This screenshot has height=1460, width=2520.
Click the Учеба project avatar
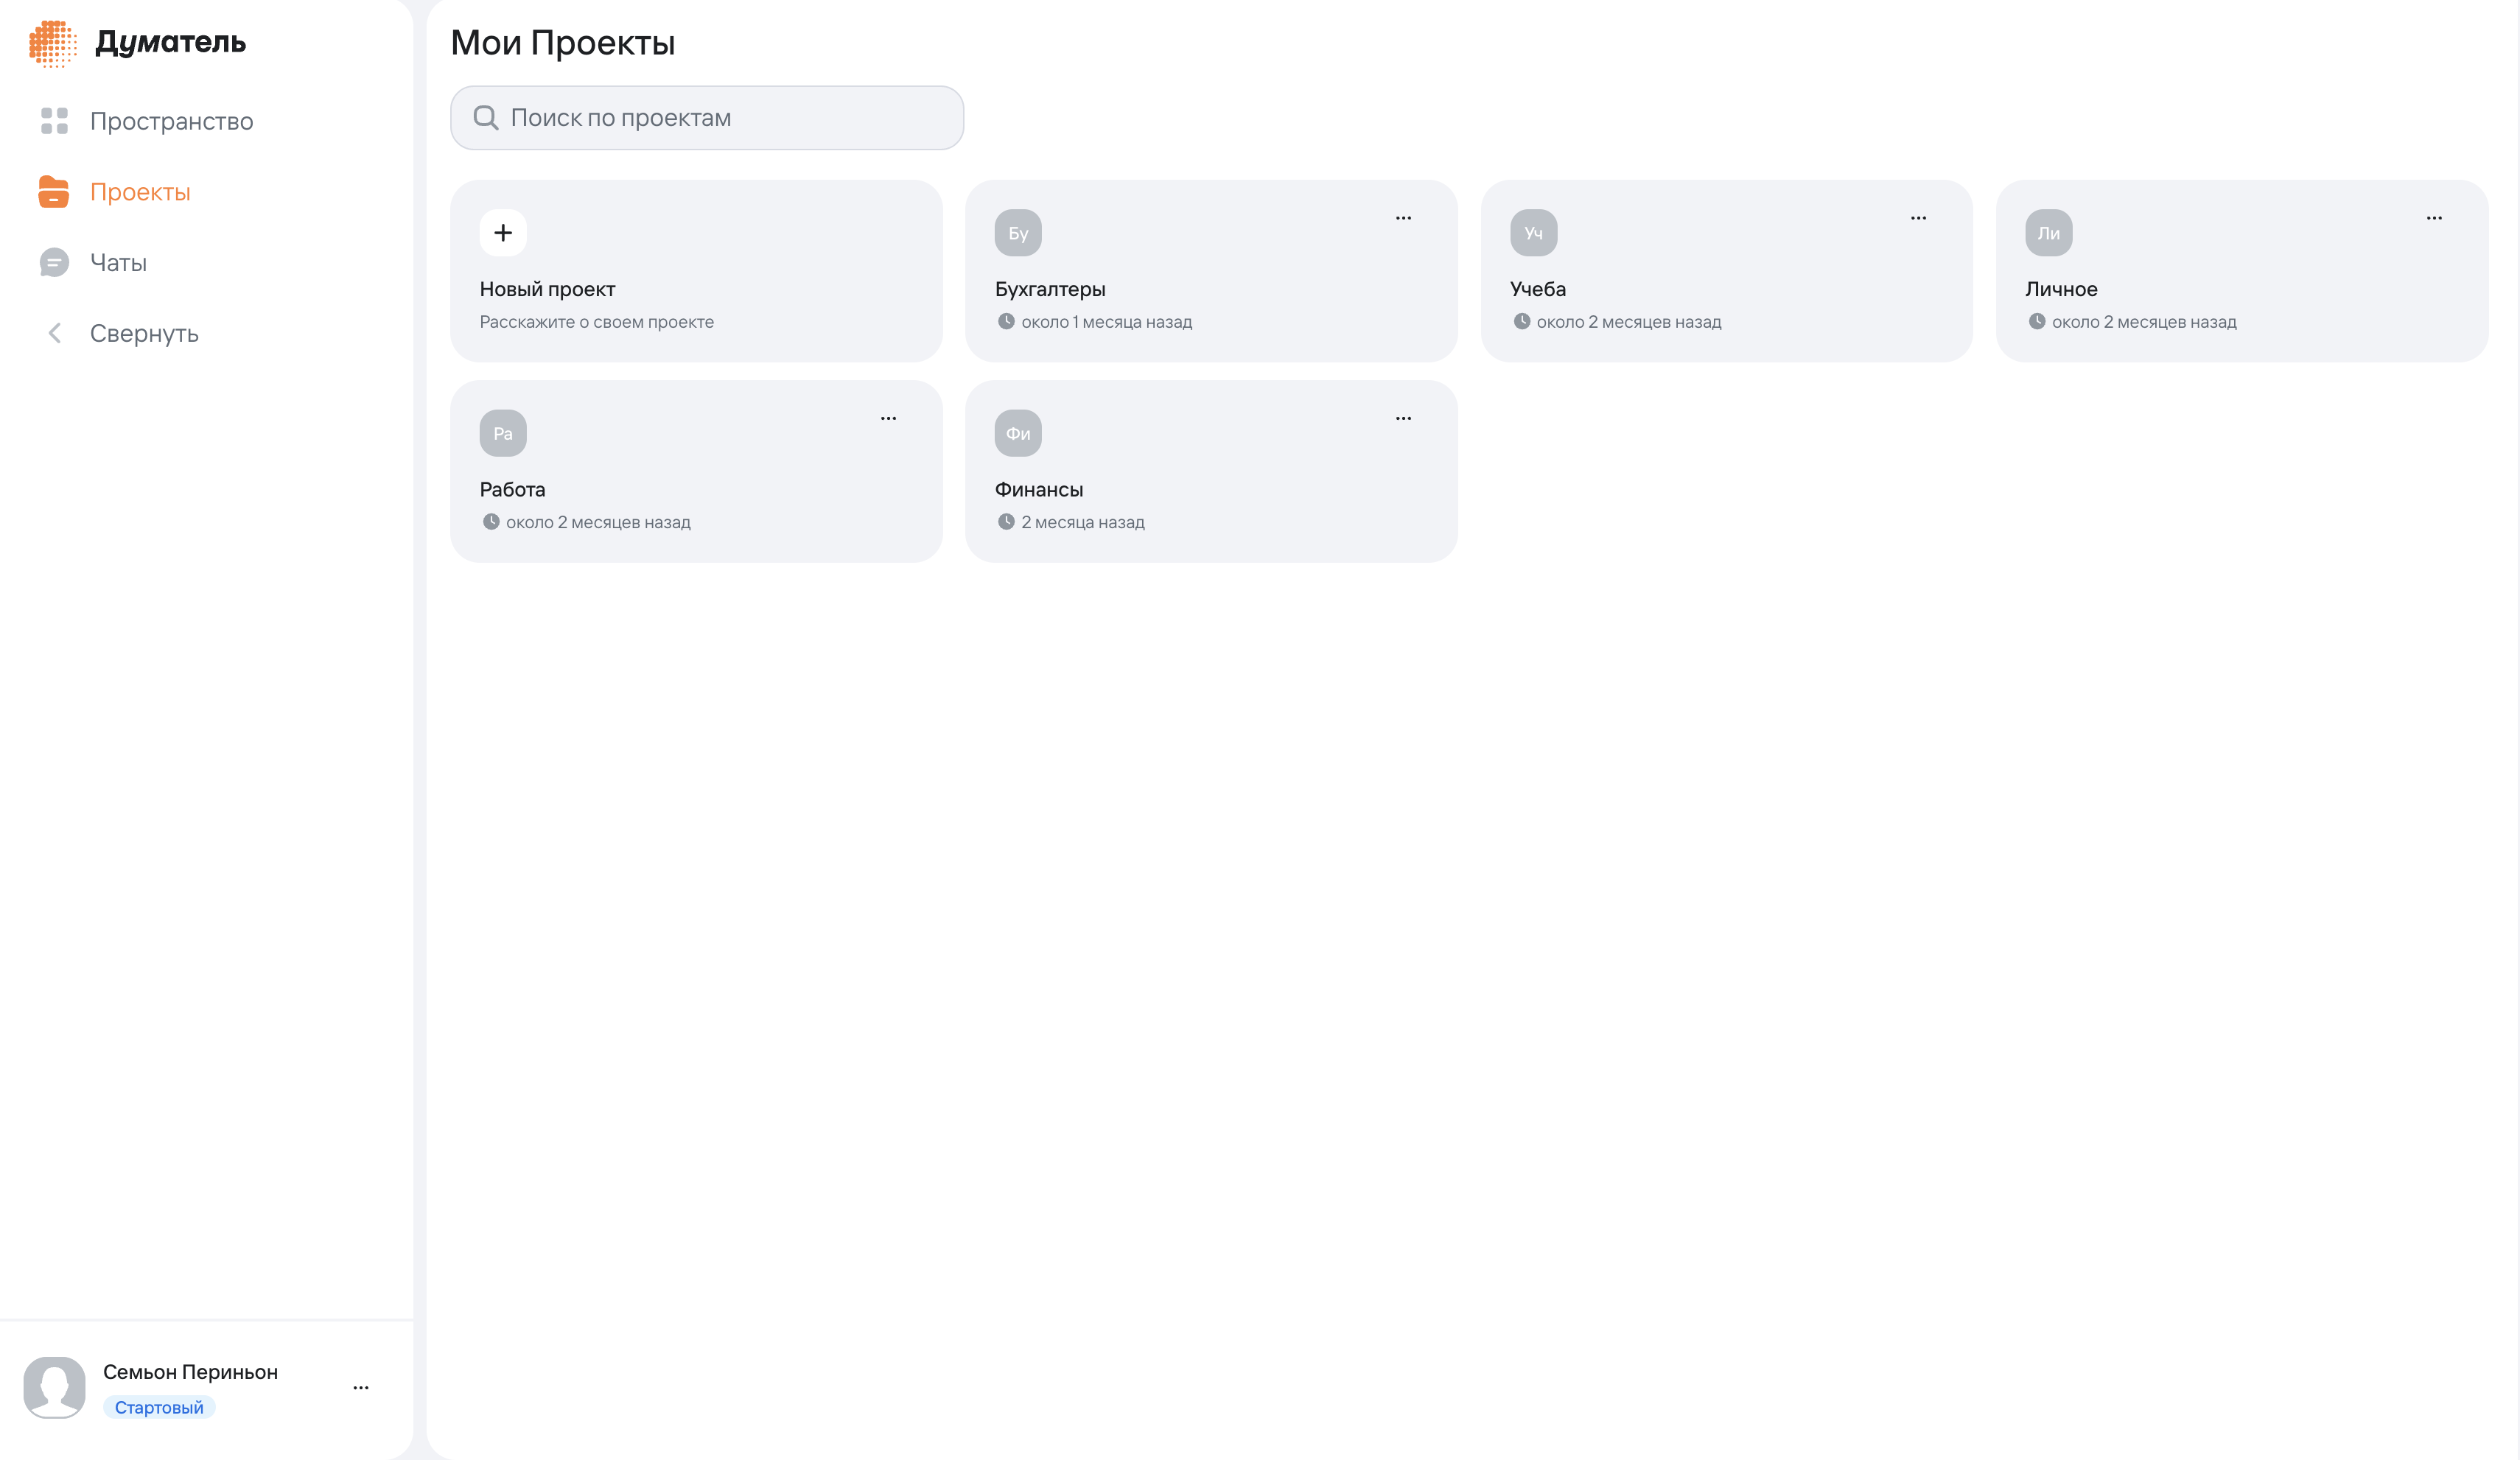pos(1533,232)
